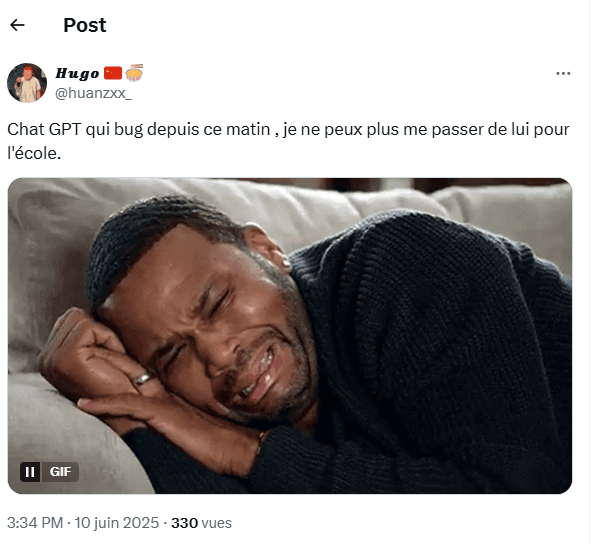Click the black sweater in the GIF

click(x=436, y=349)
